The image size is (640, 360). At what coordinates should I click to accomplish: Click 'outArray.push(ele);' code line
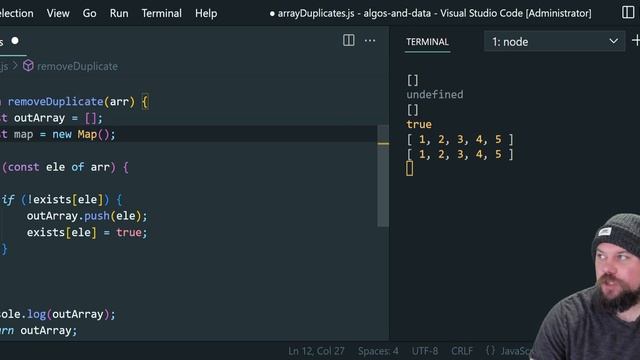pos(87,216)
